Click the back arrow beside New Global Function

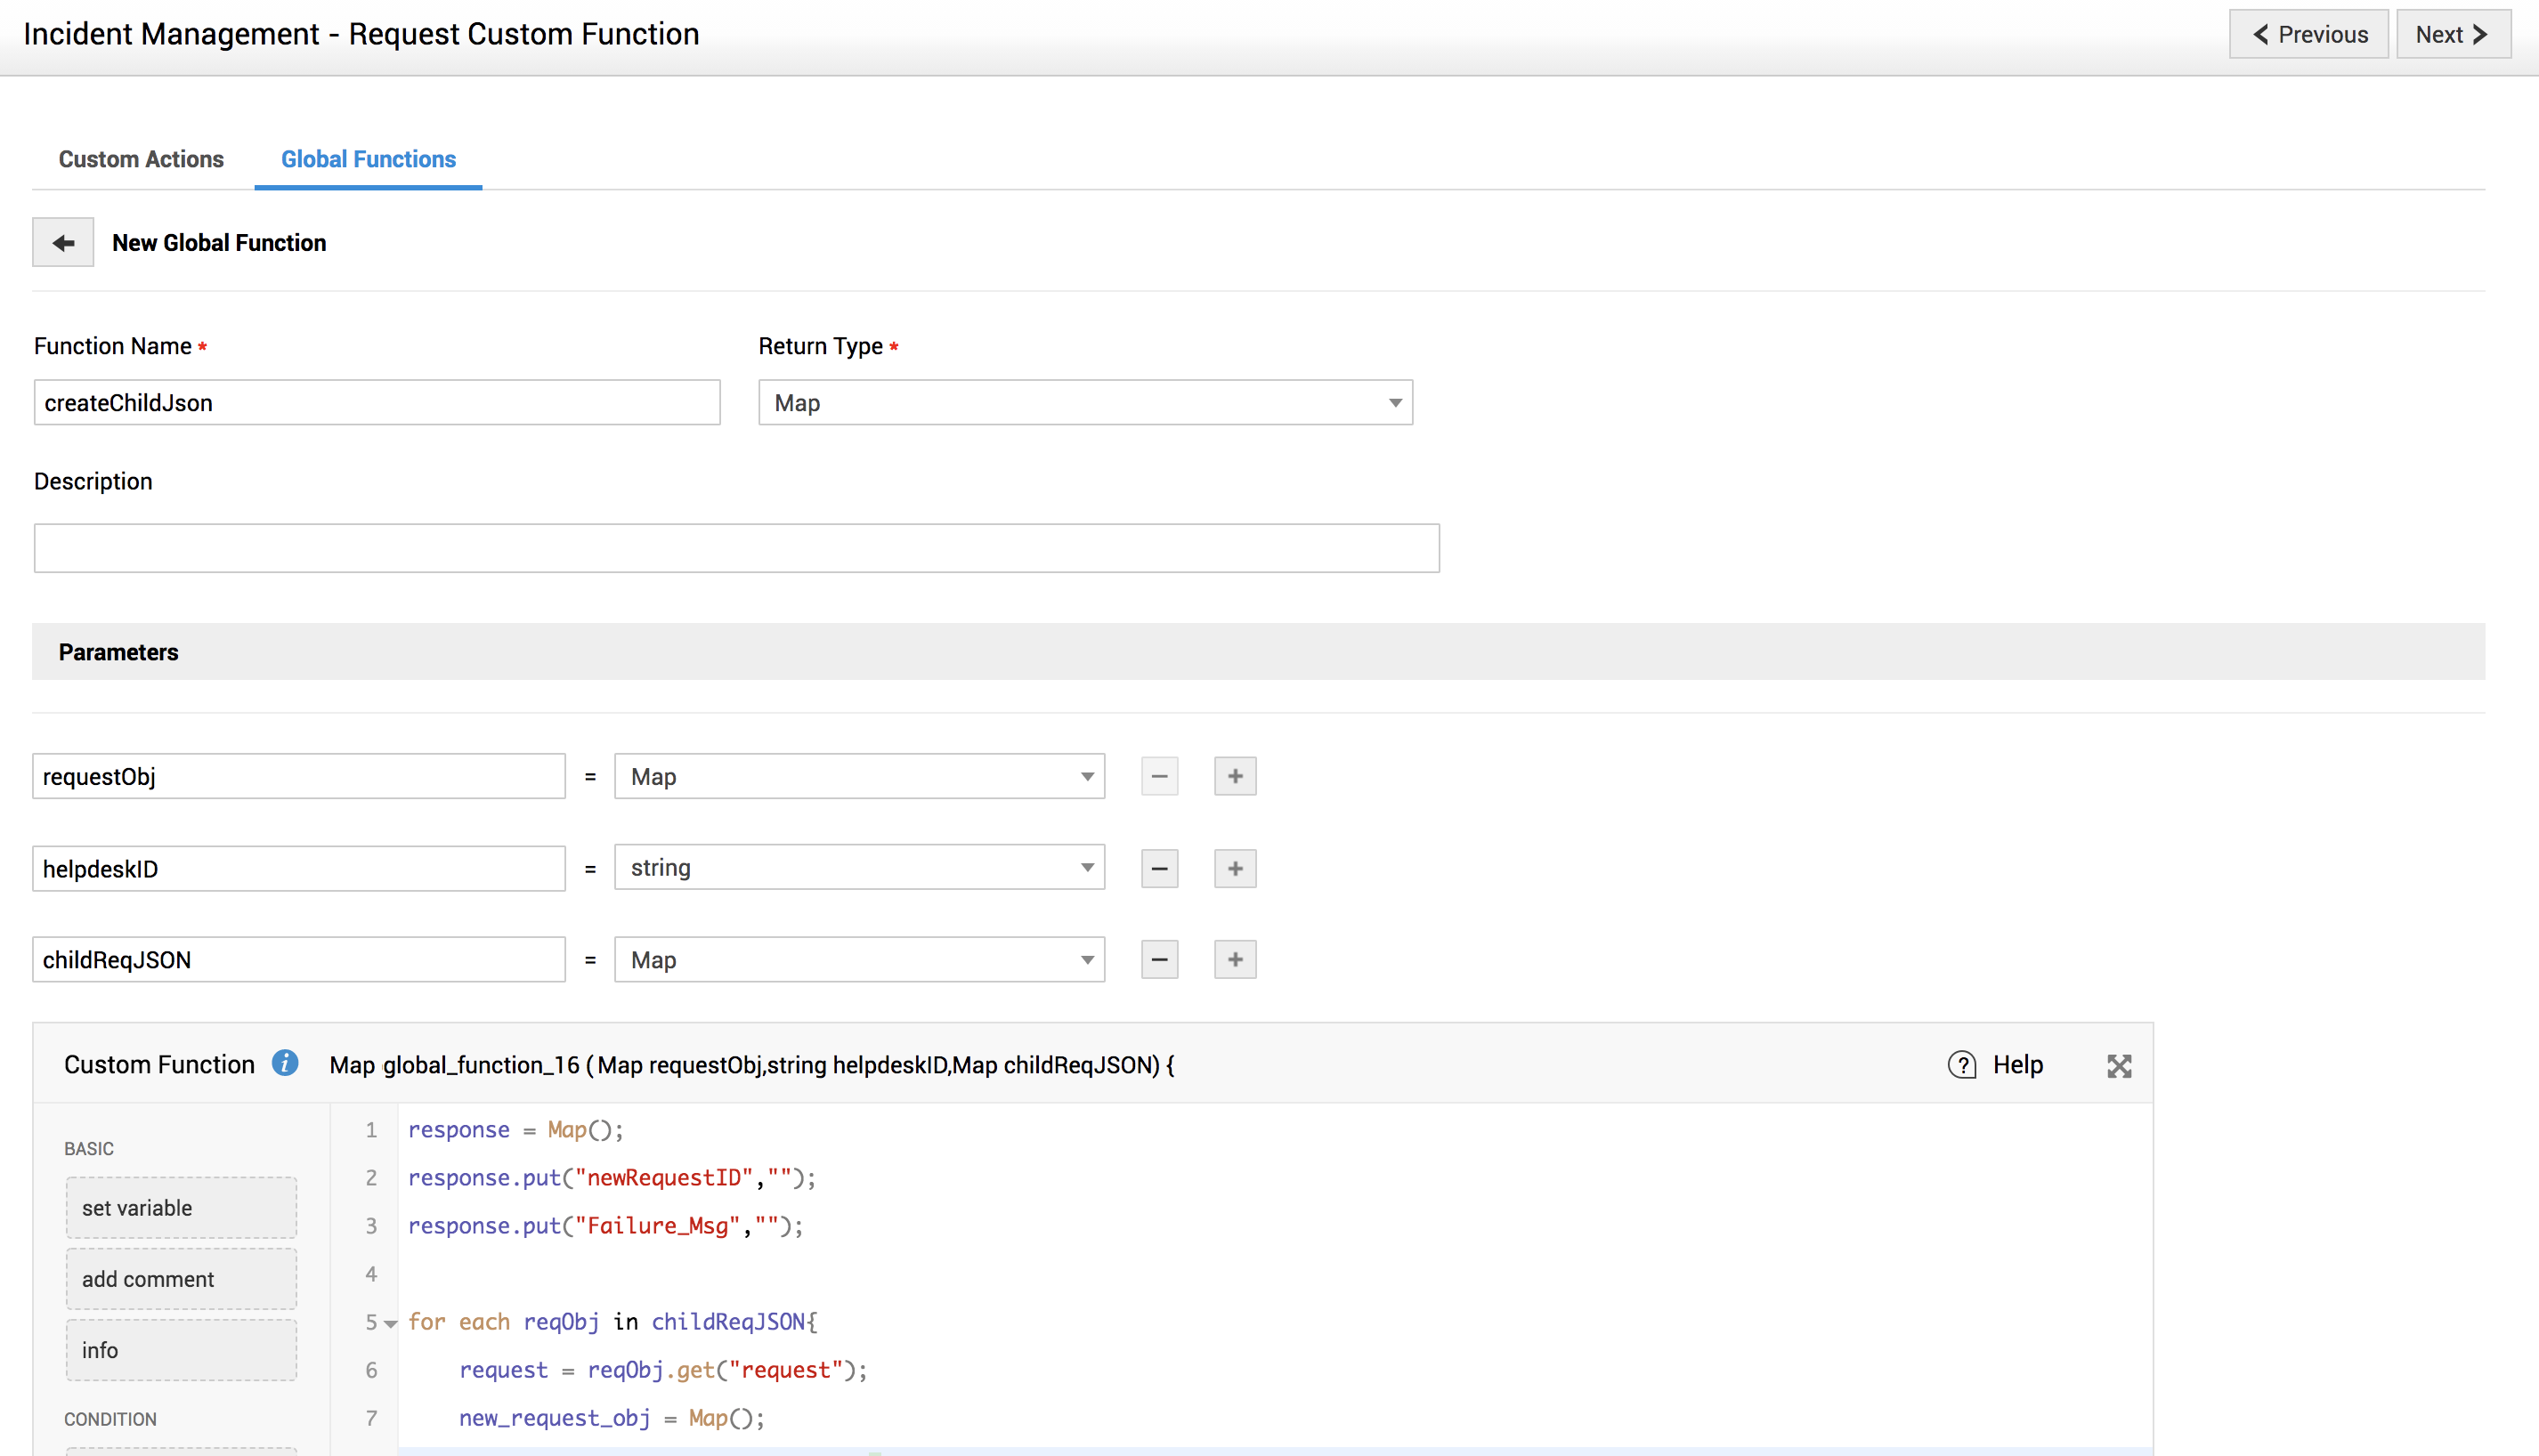pyautogui.click(x=63, y=243)
